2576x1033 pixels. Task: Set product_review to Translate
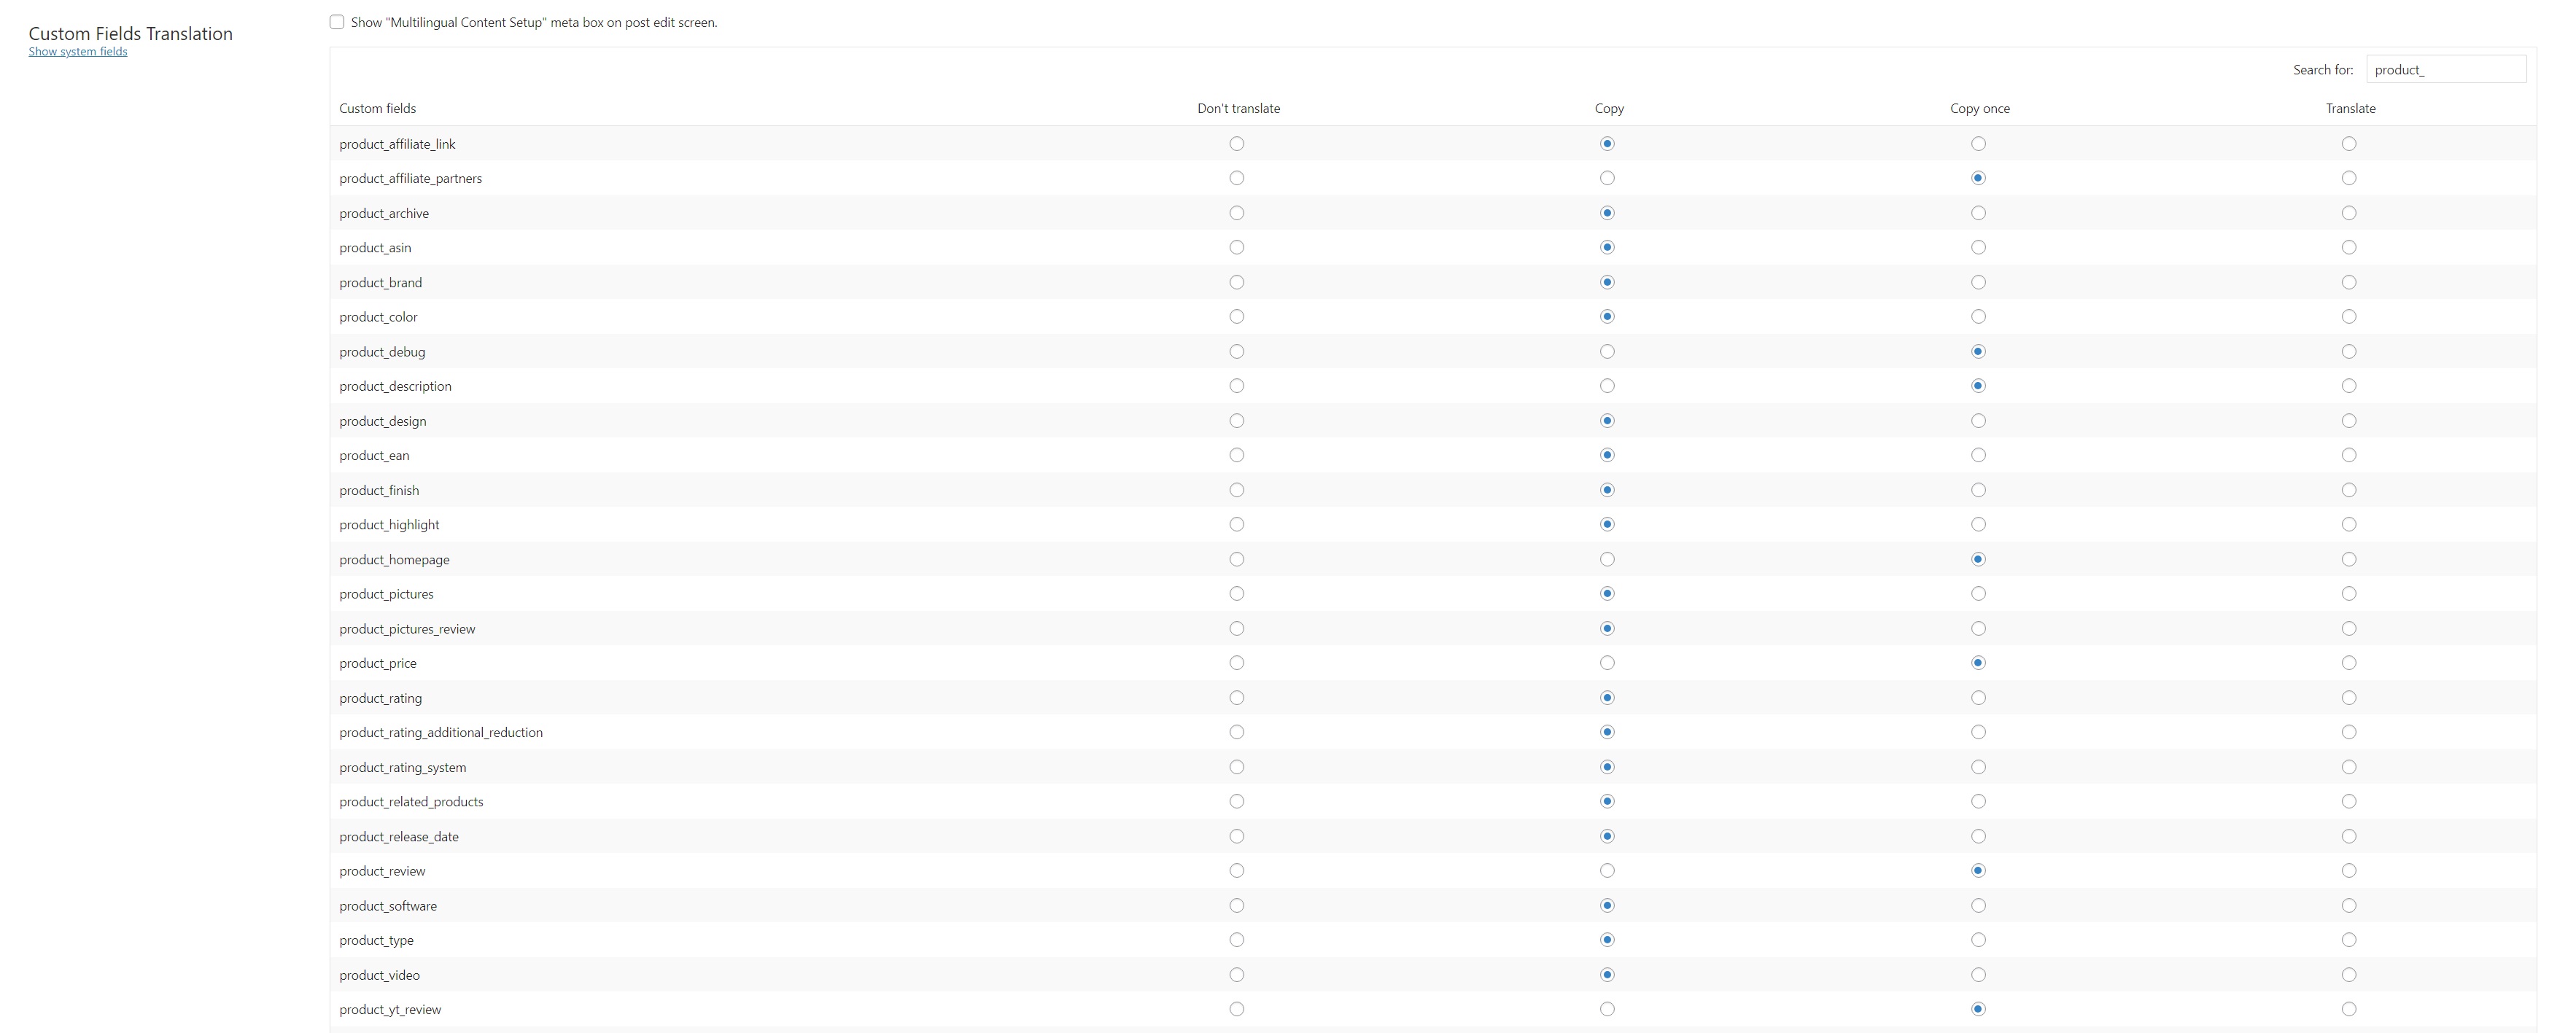(2349, 871)
